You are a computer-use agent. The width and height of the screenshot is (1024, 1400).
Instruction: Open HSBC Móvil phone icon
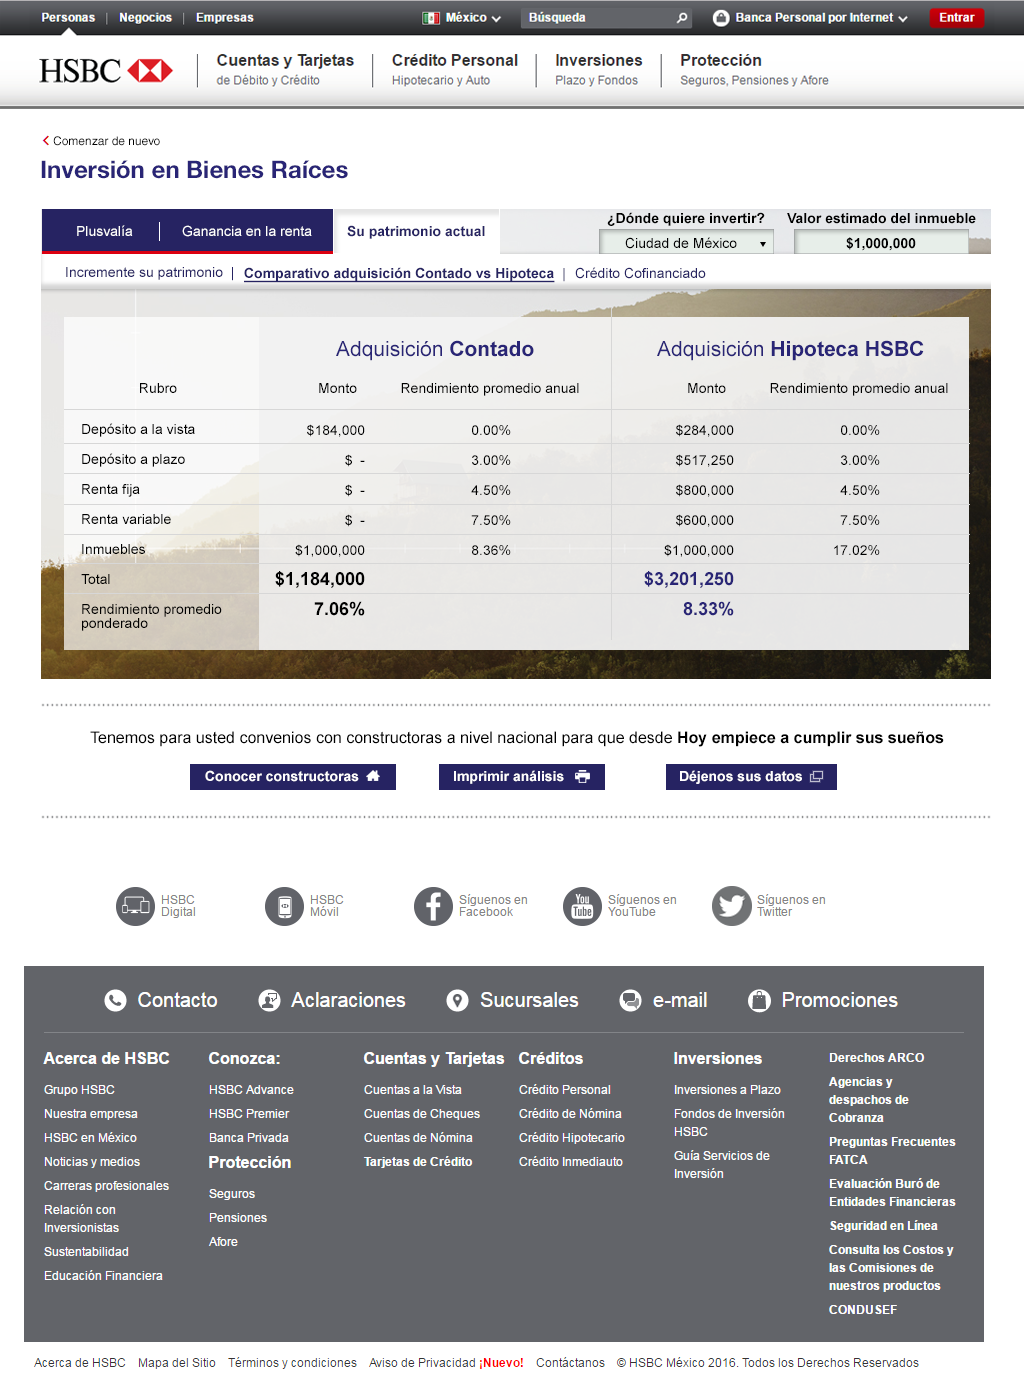click(x=284, y=906)
